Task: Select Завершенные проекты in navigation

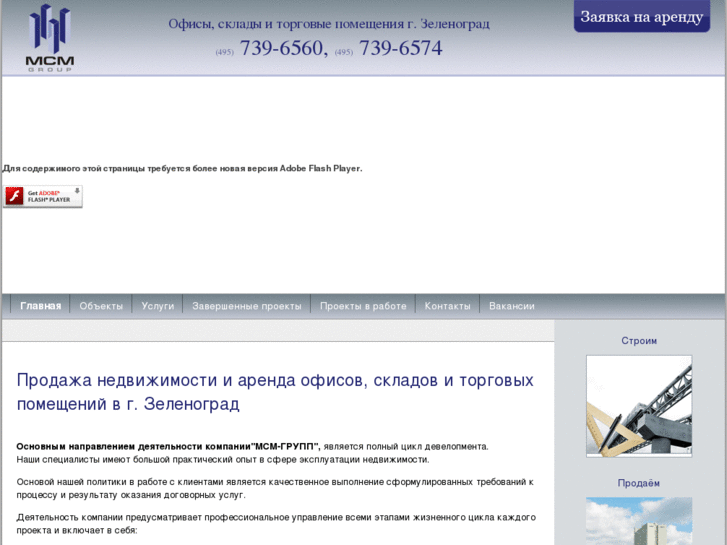Action: (247, 306)
